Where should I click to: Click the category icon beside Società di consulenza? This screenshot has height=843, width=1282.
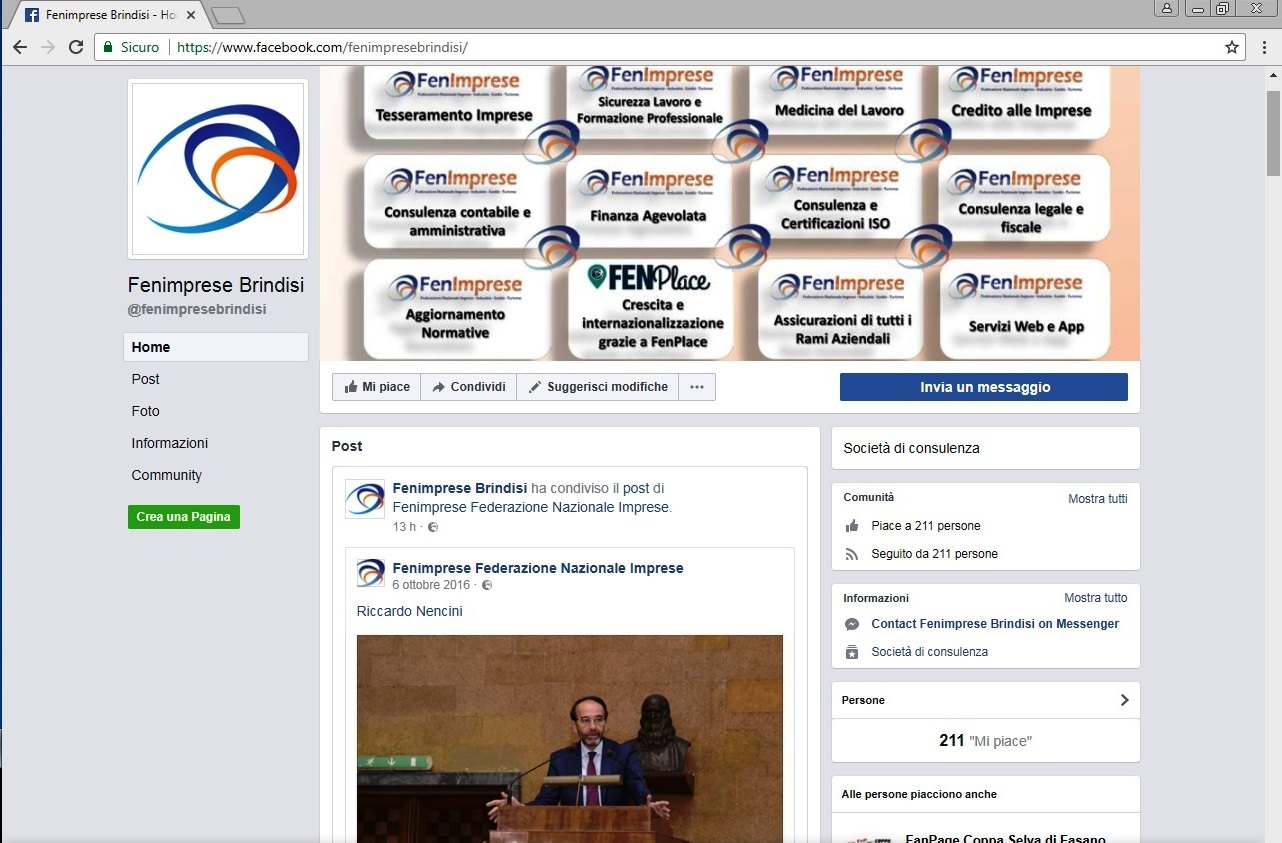click(x=852, y=652)
